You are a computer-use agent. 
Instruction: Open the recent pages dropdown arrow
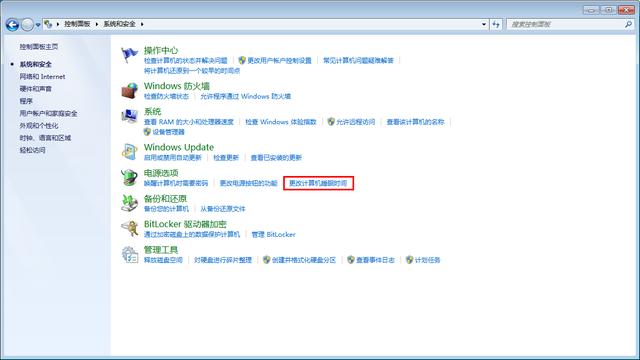(38, 24)
